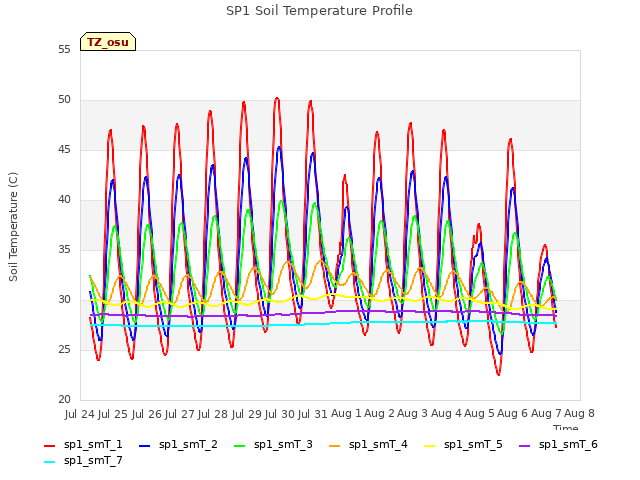Click the cyan sp1_smT_7 legend swatch

(49, 462)
